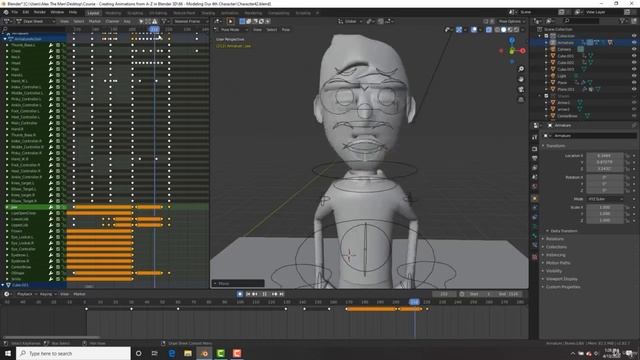This screenshot has height=360, width=640.
Task: Click the red X axis on navigation gizmo
Action: pos(523,51)
